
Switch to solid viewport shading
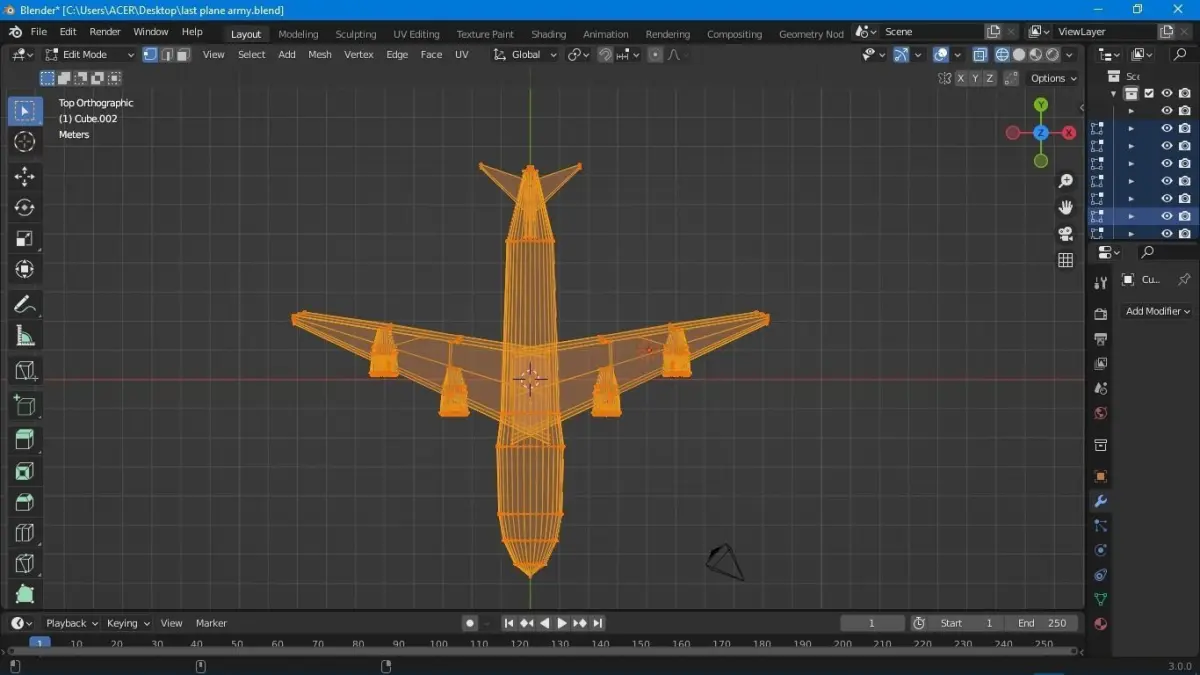1019,55
